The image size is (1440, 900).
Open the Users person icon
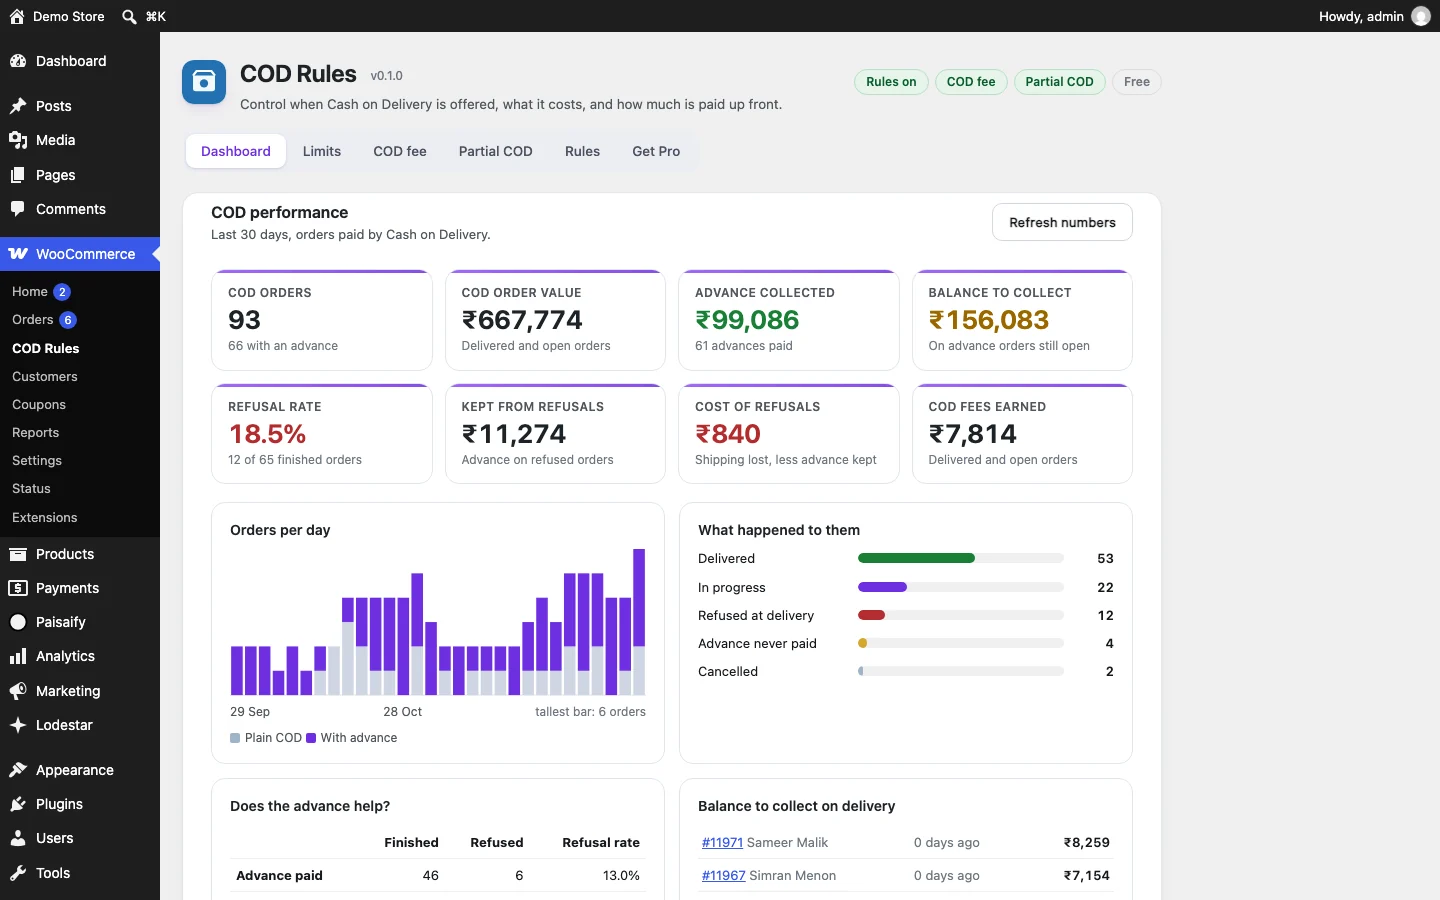[x=18, y=838]
